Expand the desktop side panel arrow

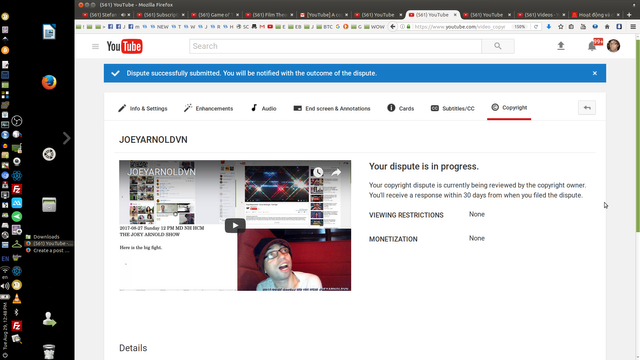(x=67, y=138)
